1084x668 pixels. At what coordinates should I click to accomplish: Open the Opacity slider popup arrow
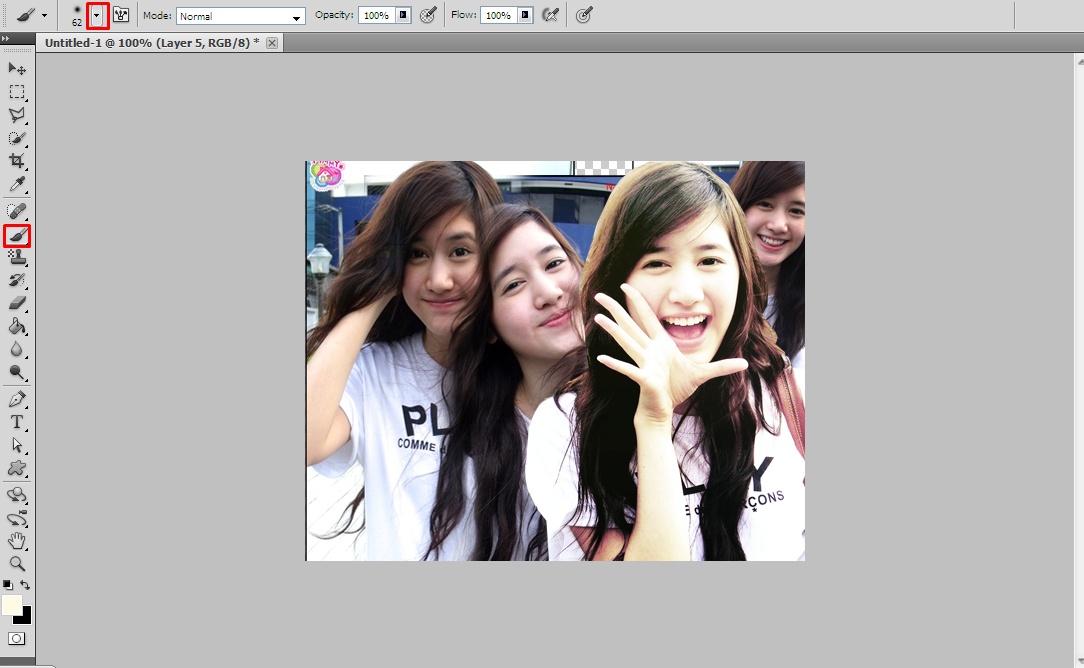coord(403,15)
